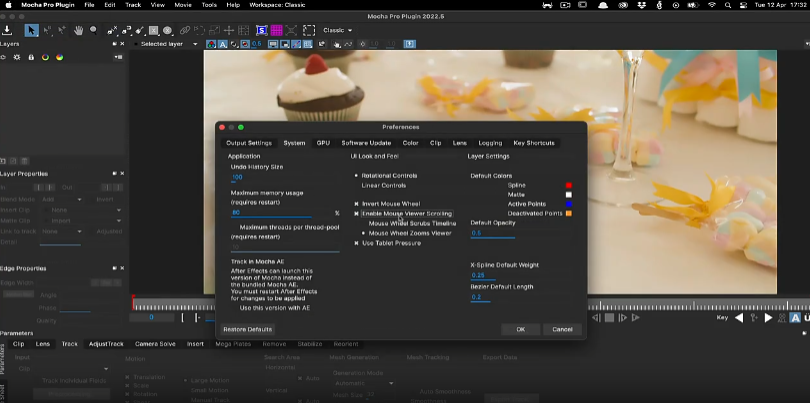Toggle the Show Planar Surface S icon
Screen dimensions: 810x403
(x=261, y=30)
